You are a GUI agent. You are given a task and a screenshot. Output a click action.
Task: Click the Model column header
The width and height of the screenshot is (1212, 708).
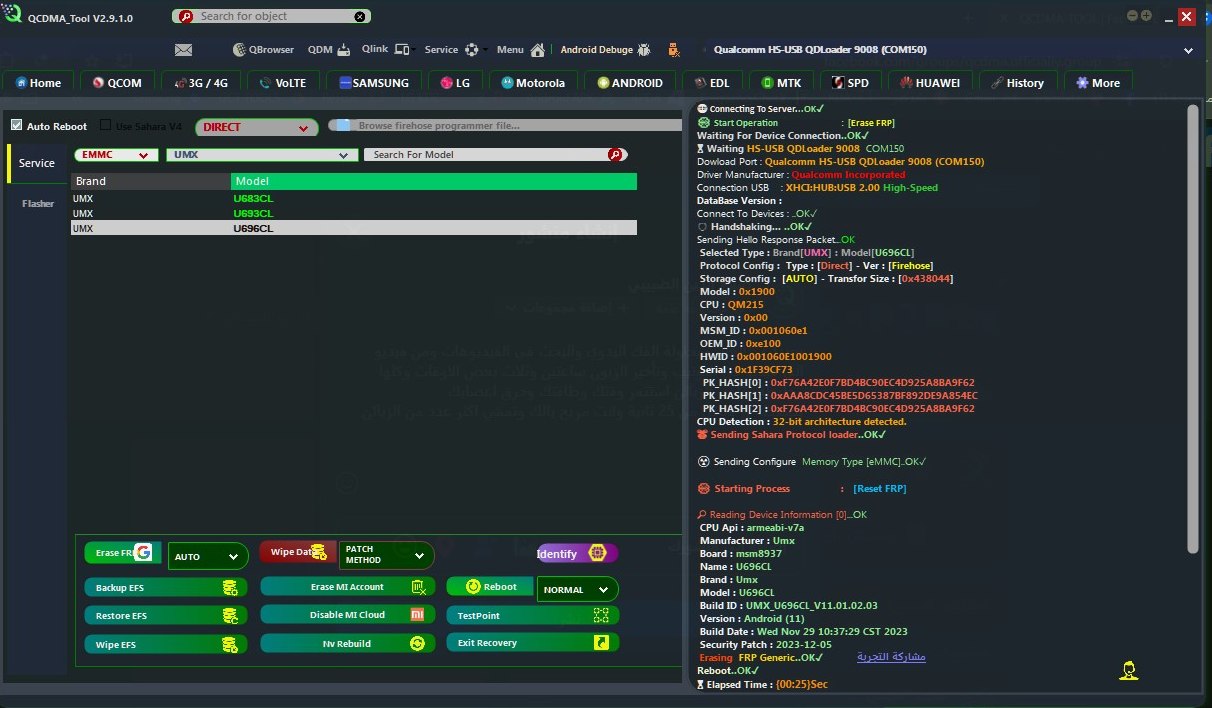(434, 182)
